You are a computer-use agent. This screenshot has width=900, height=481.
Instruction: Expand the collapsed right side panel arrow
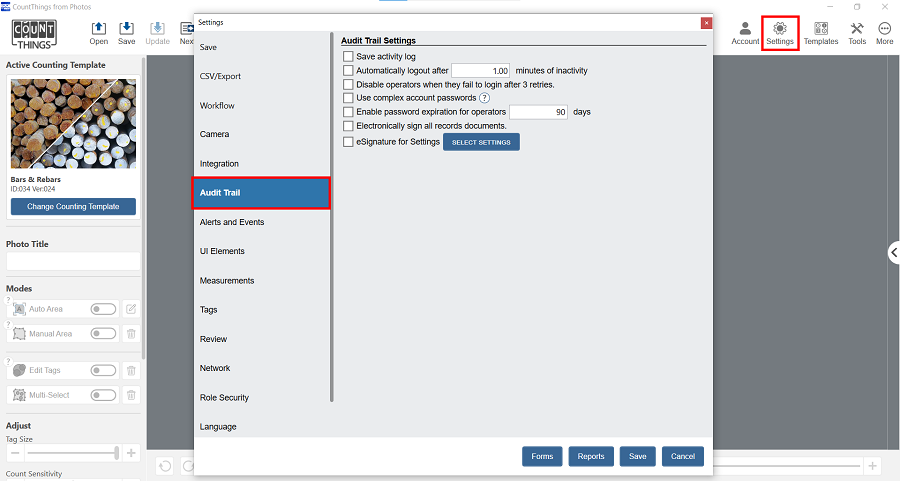pyautogui.click(x=894, y=253)
